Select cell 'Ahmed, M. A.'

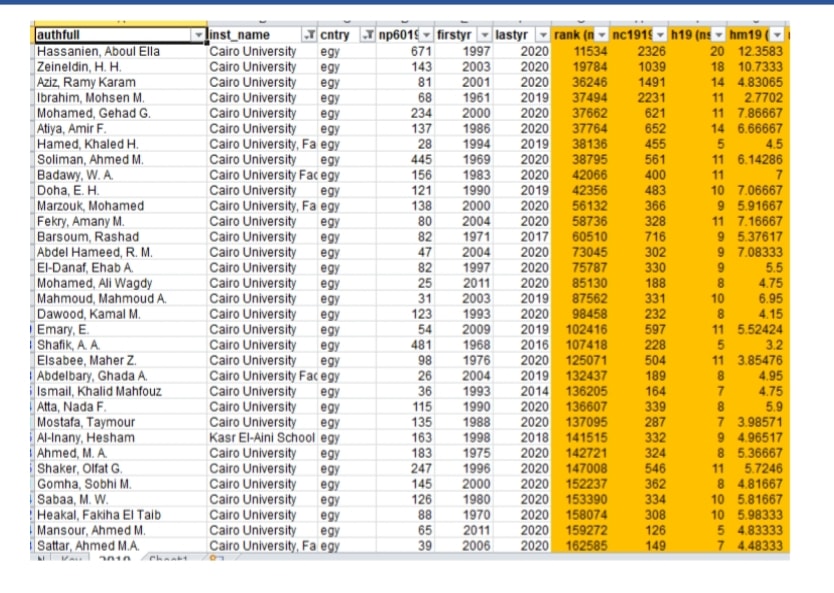[120, 453]
